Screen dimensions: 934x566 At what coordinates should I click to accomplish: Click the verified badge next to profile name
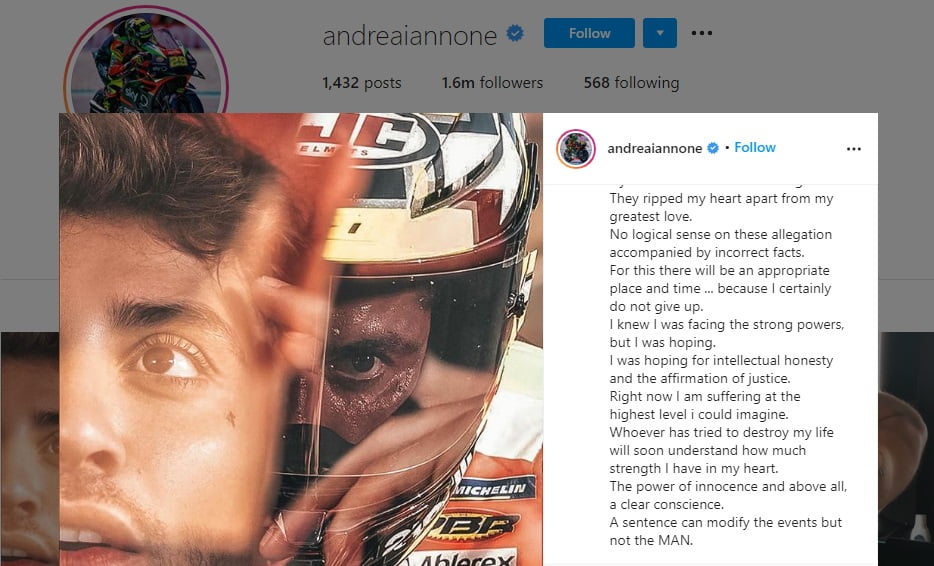515,33
